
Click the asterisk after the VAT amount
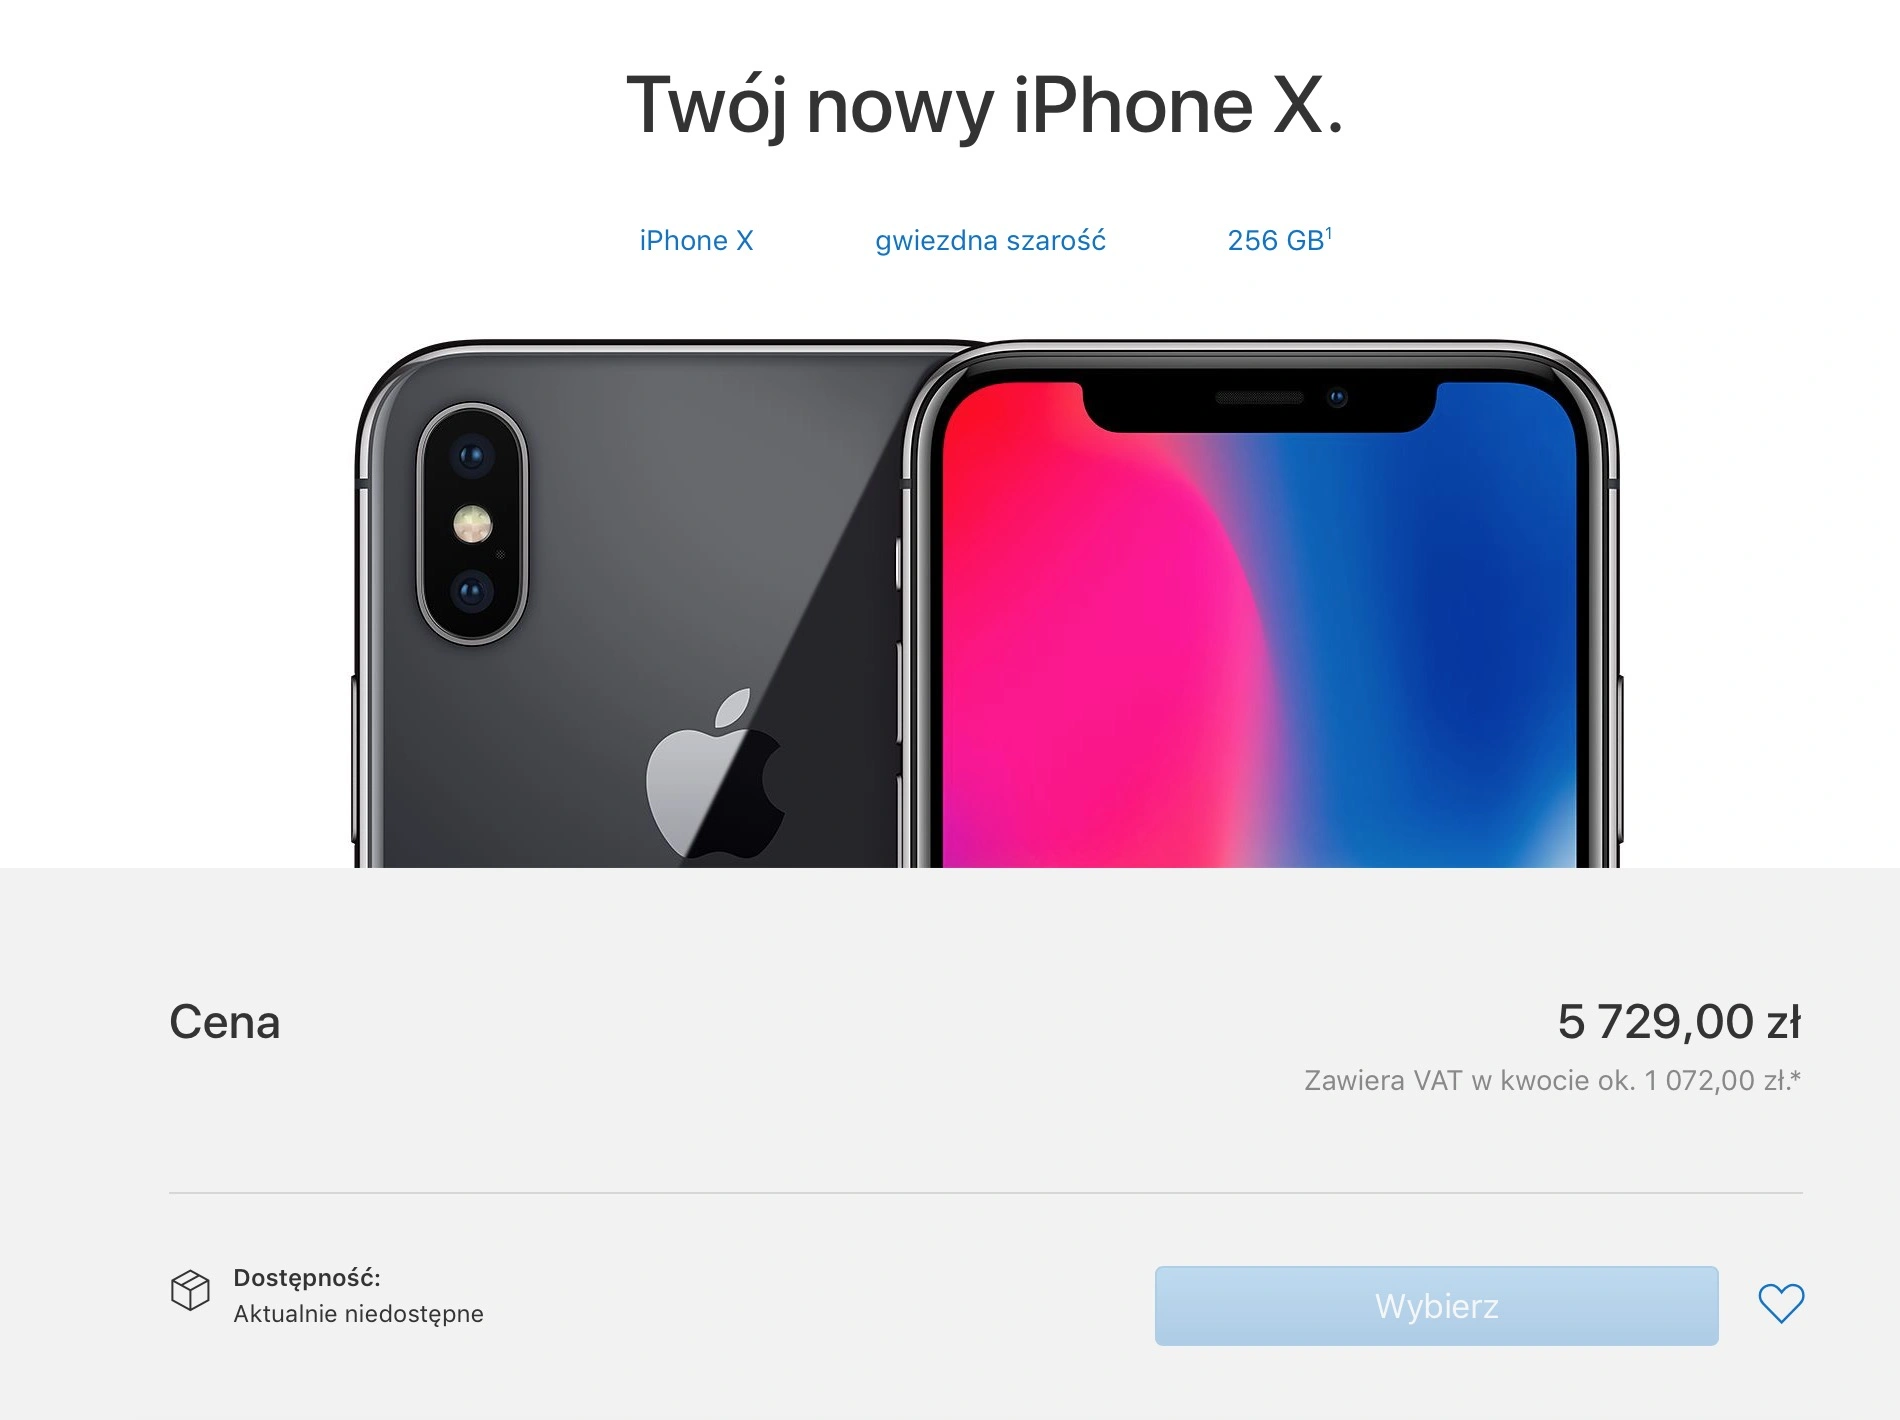[x=1795, y=1077]
